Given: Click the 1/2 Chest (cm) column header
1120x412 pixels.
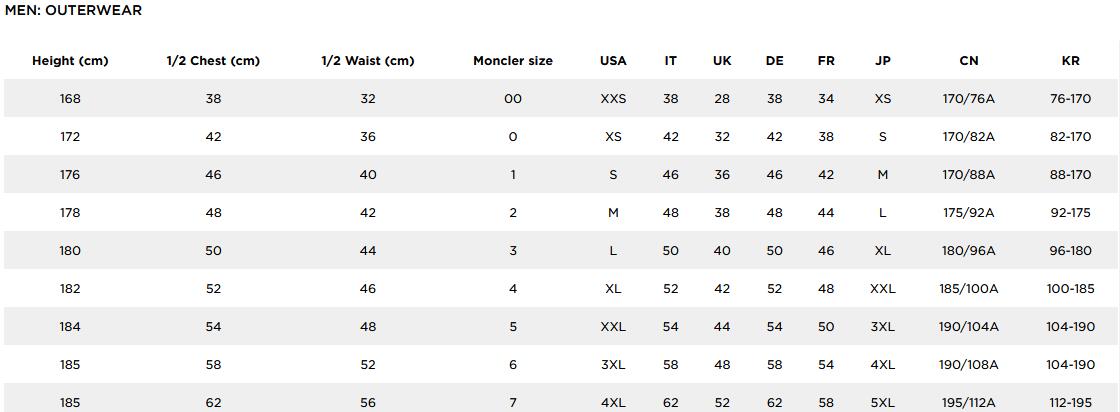Looking at the screenshot, I should 213,61.
